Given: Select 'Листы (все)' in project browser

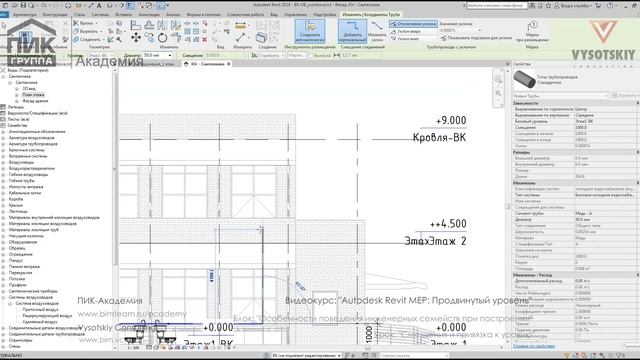Looking at the screenshot, I should click(18, 119).
